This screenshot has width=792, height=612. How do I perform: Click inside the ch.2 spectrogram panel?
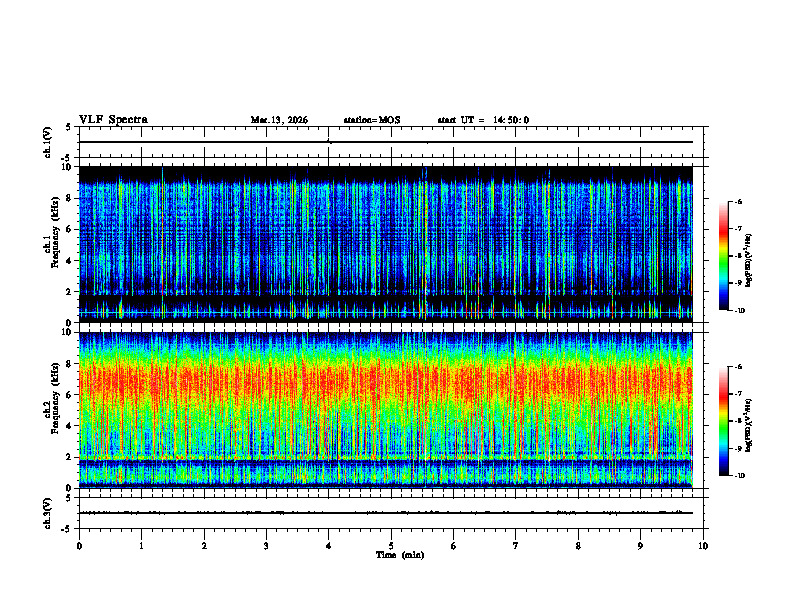tap(386, 410)
